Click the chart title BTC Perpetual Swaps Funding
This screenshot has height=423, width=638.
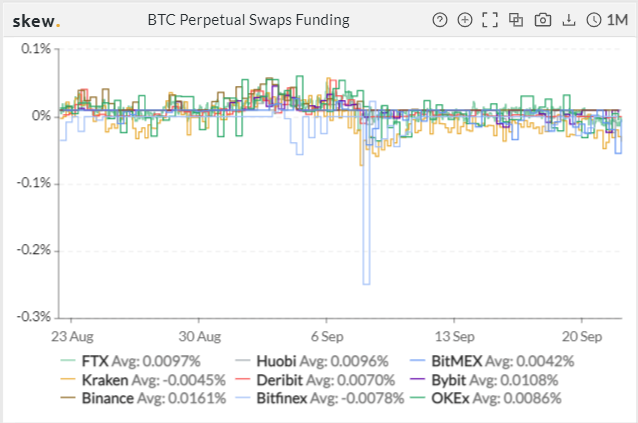[249, 20]
